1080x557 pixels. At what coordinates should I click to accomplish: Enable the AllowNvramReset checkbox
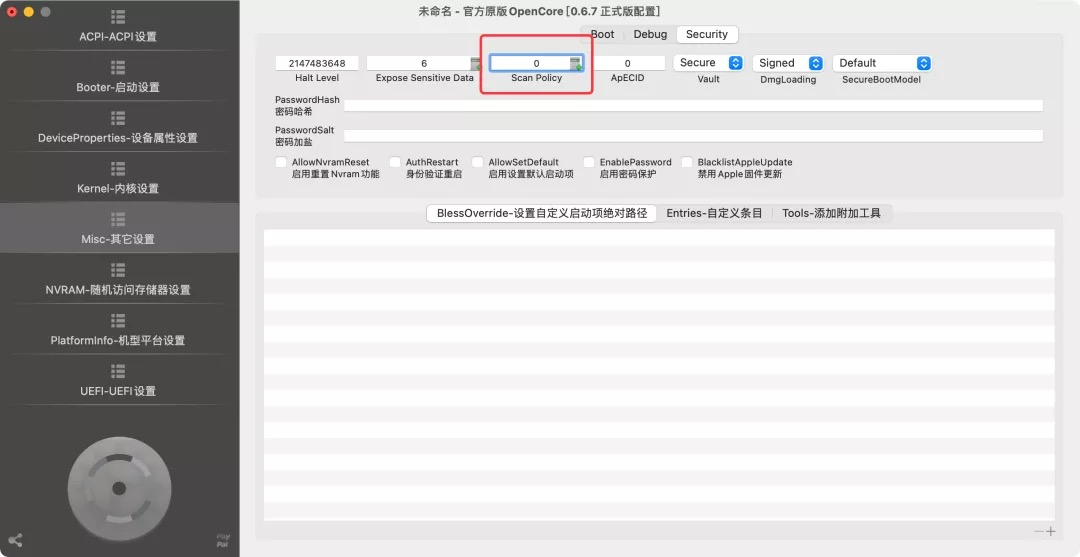point(281,162)
